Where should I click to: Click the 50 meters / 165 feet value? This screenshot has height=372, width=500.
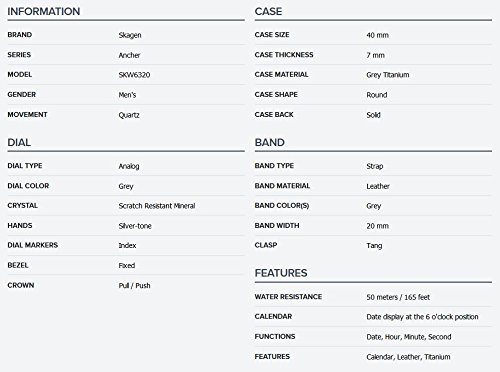[398, 297]
